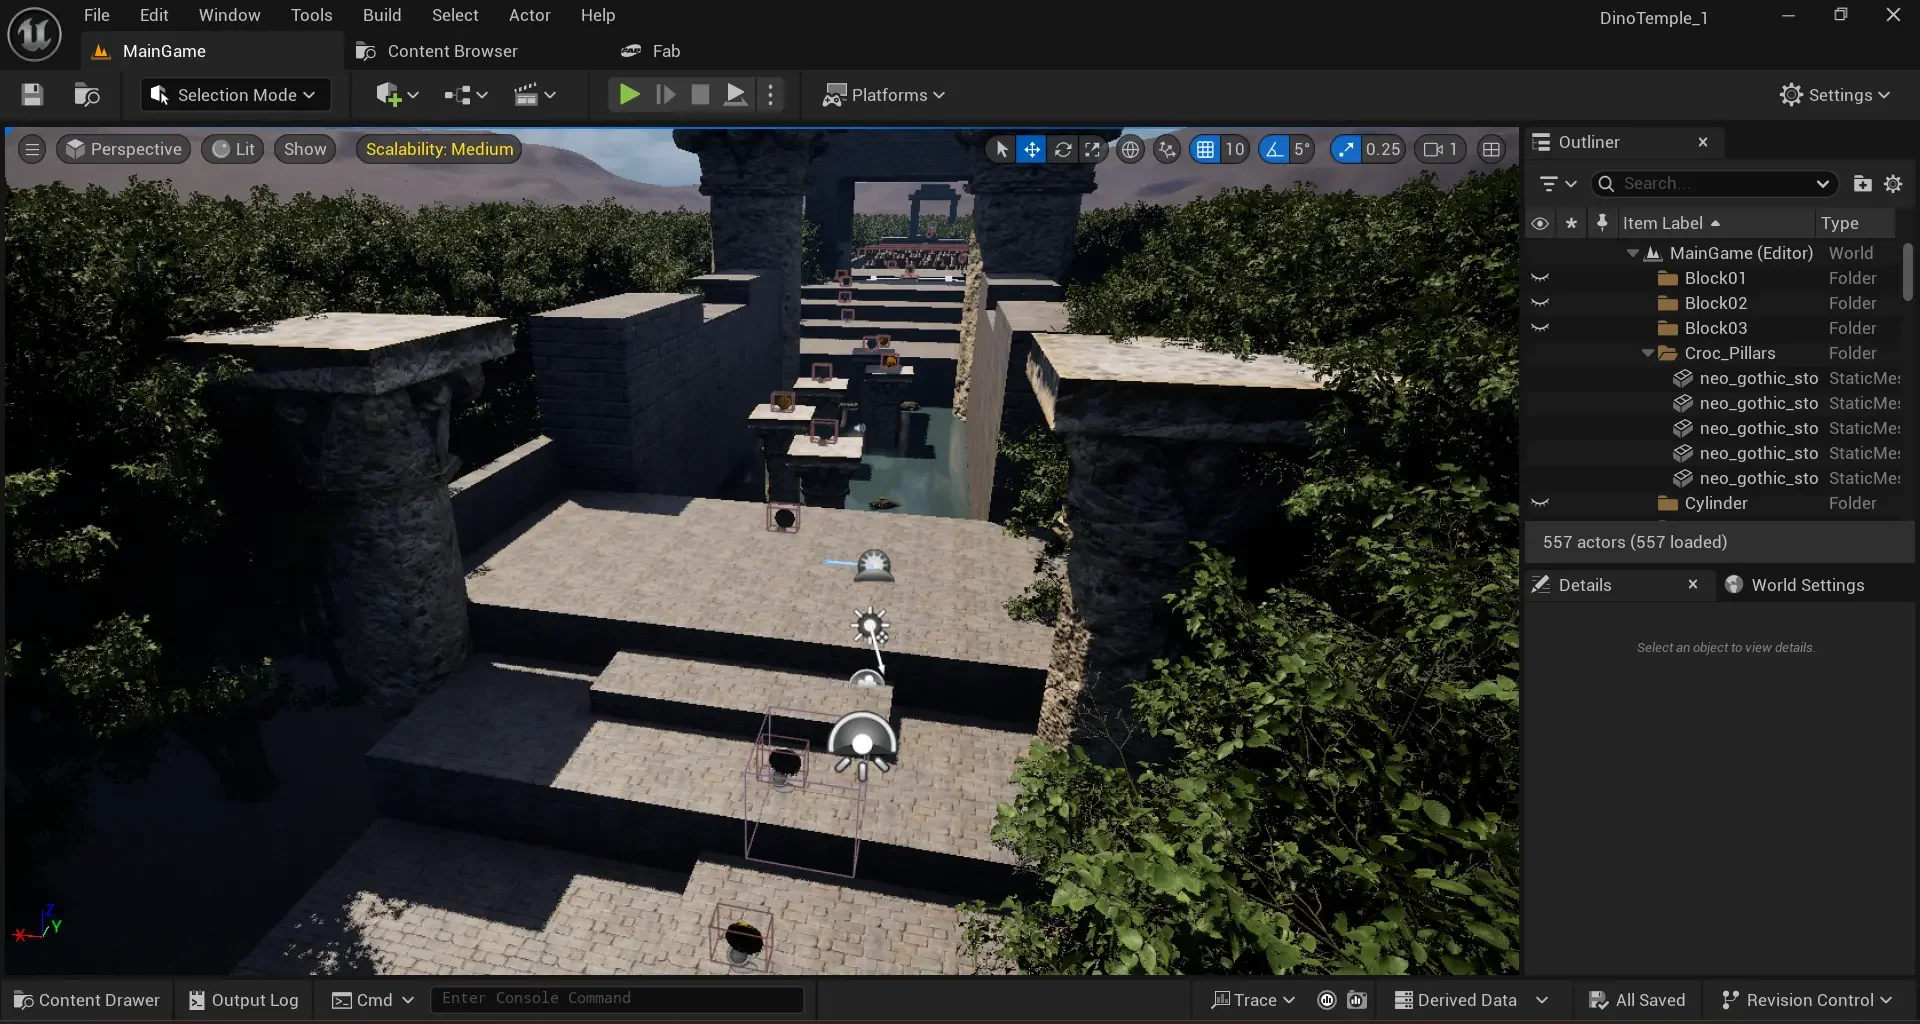Viewport: 1920px width, 1024px height.
Task: Toggle rotation snapping icon
Action: click(1274, 149)
